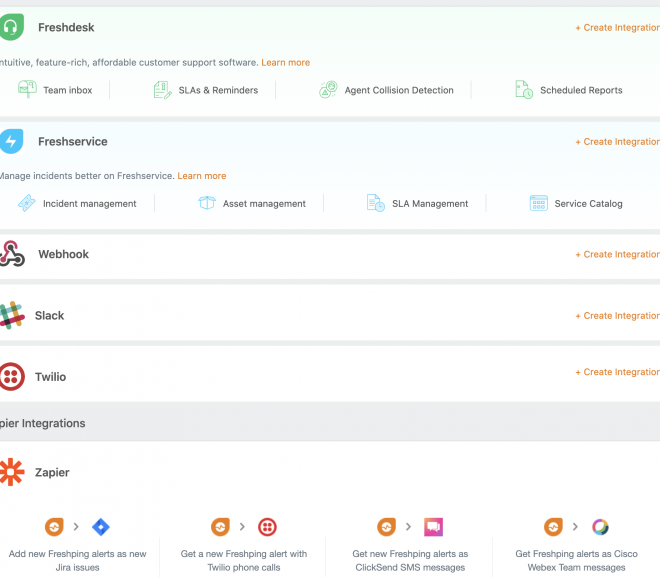Click the Freshservice lightning bolt logo

click(x=11, y=141)
